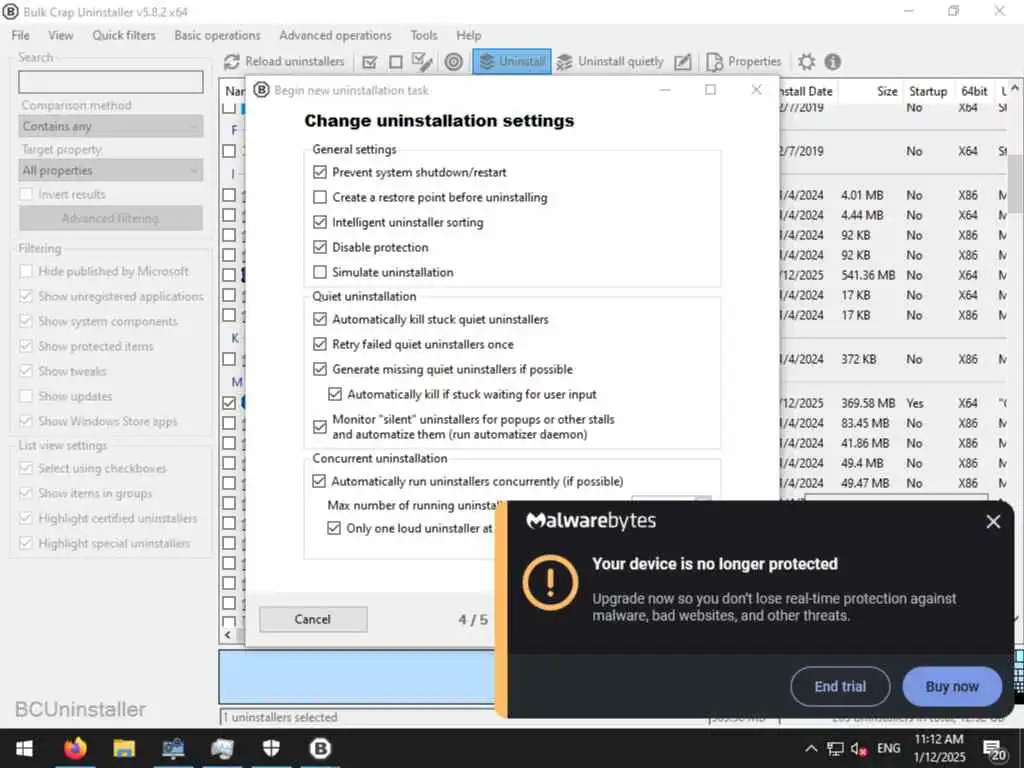The image size is (1024, 768).
Task: Enable Simulate uninstallation checkbox
Action: pos(320,272)
